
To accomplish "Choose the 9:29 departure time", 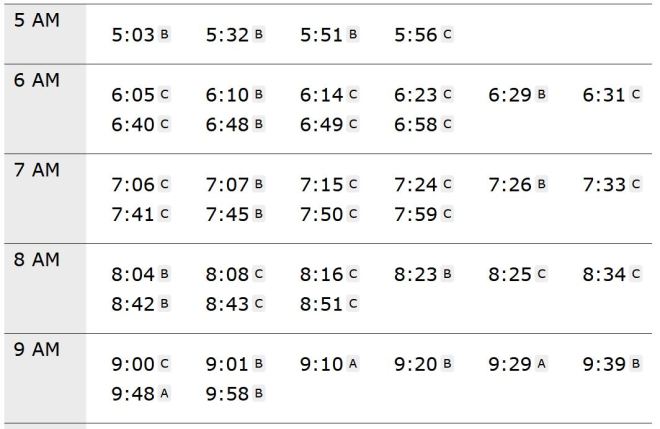I will coord(510,364).
